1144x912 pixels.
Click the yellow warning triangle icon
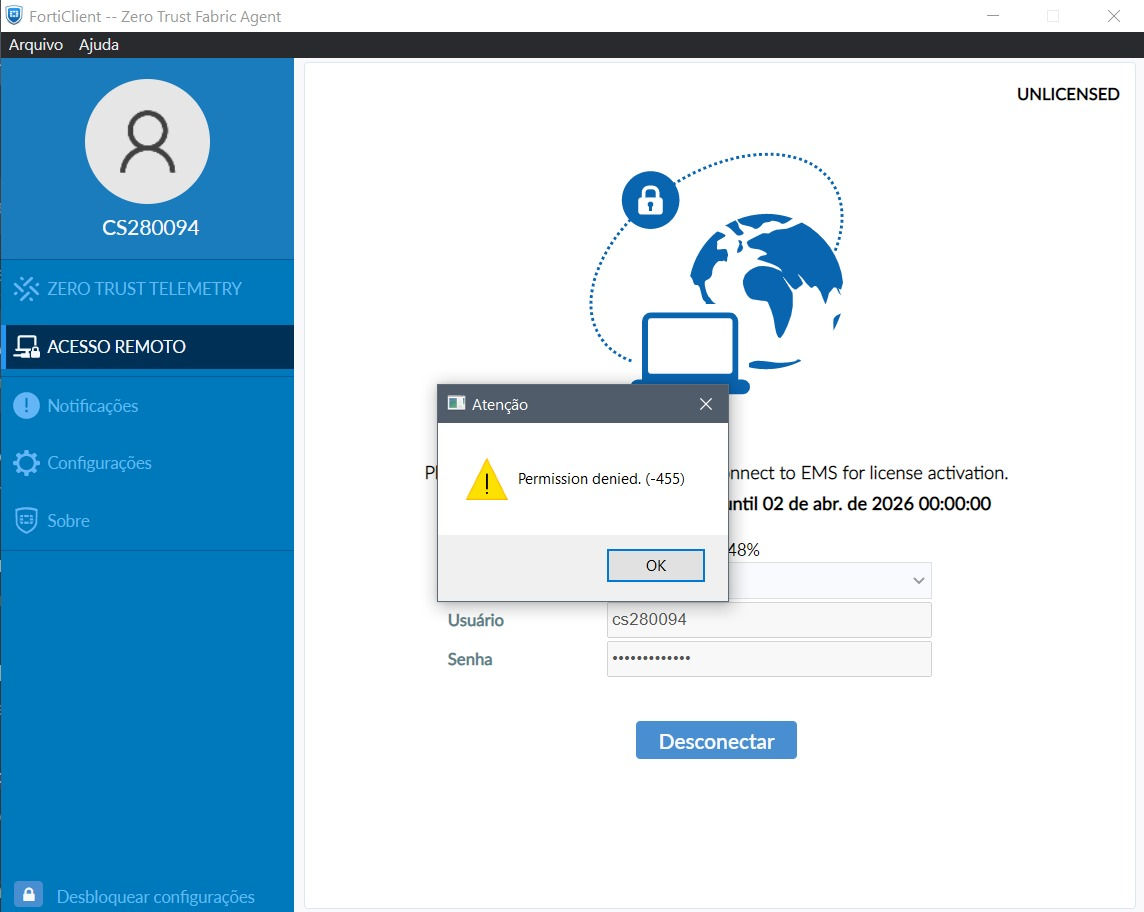[487, 479]
